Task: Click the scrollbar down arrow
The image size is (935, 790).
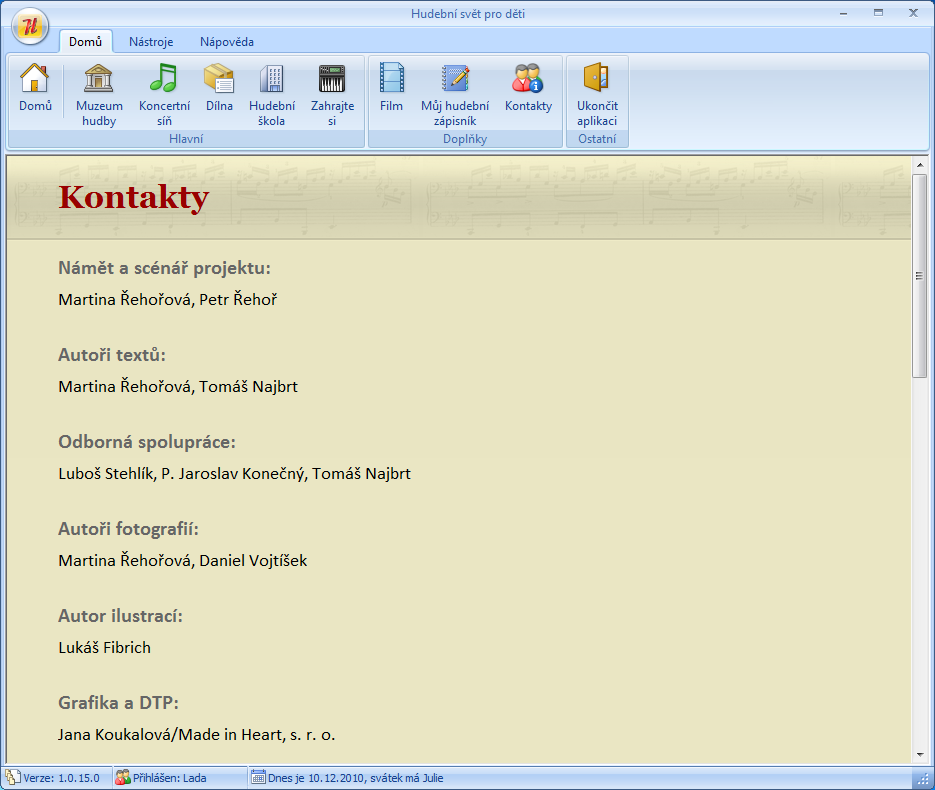Action: (920, 754)
